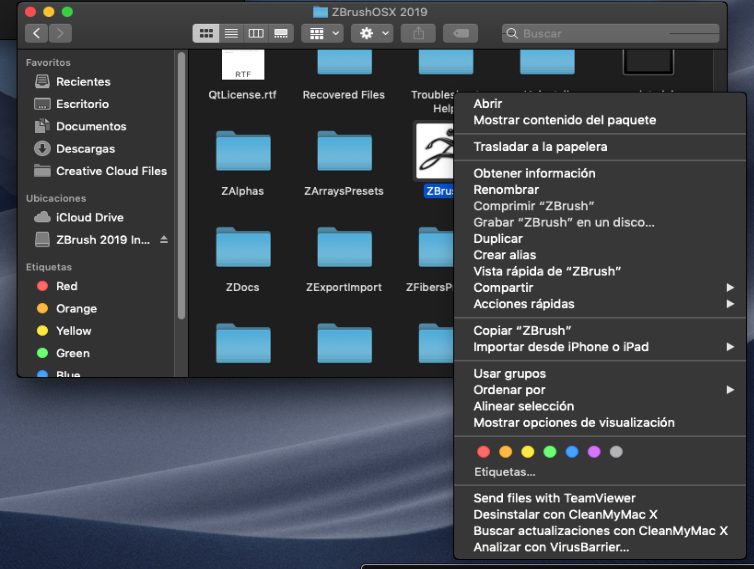Switch to list view in toolbar
This screenshot has height=569, width=754.
point(231,33)
